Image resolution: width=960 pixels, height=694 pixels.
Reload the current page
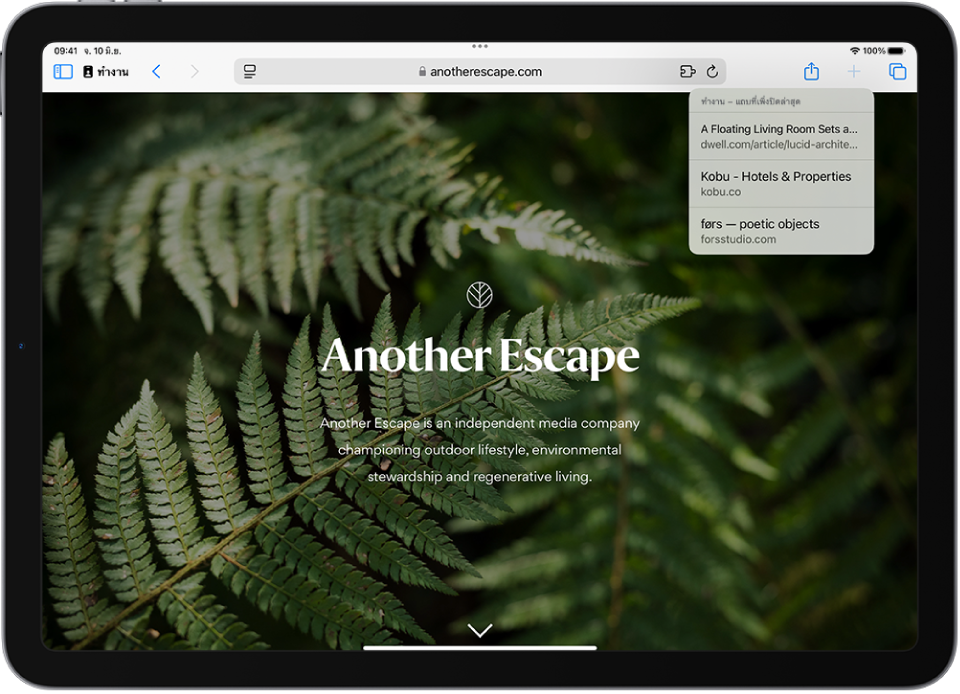(712, 72)
